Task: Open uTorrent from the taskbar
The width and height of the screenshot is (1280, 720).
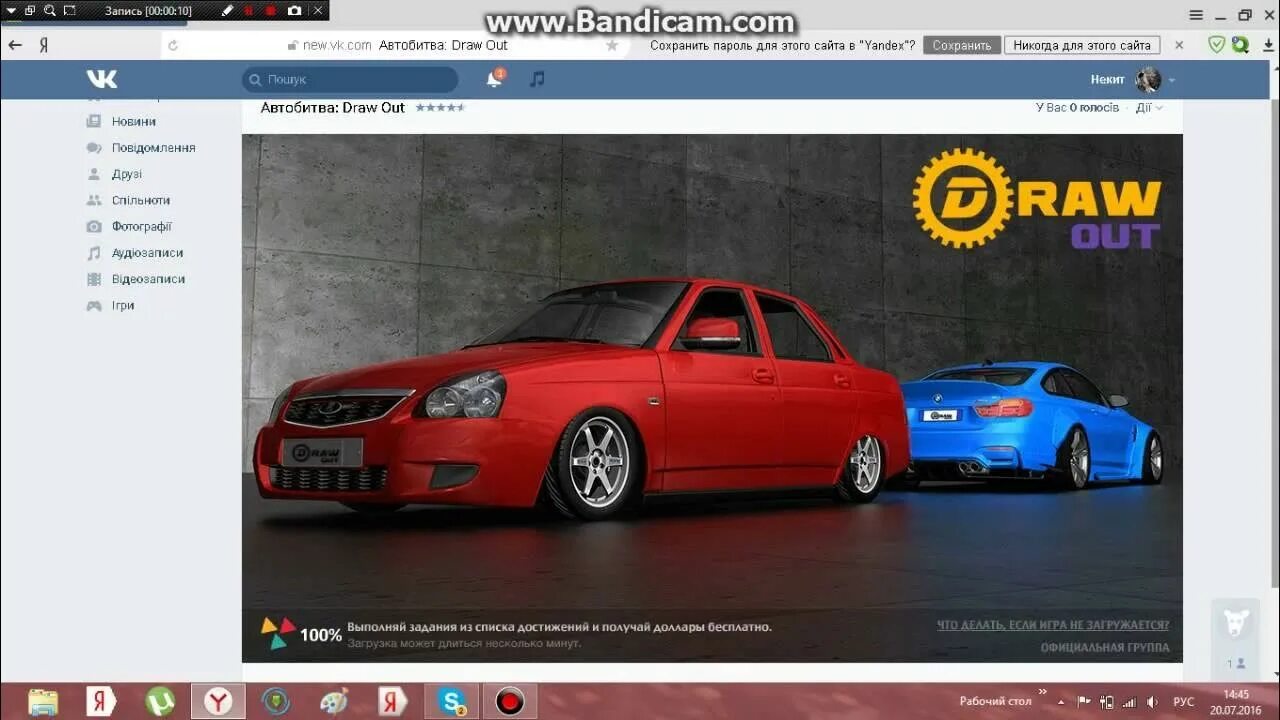Action: click(160, 701)
